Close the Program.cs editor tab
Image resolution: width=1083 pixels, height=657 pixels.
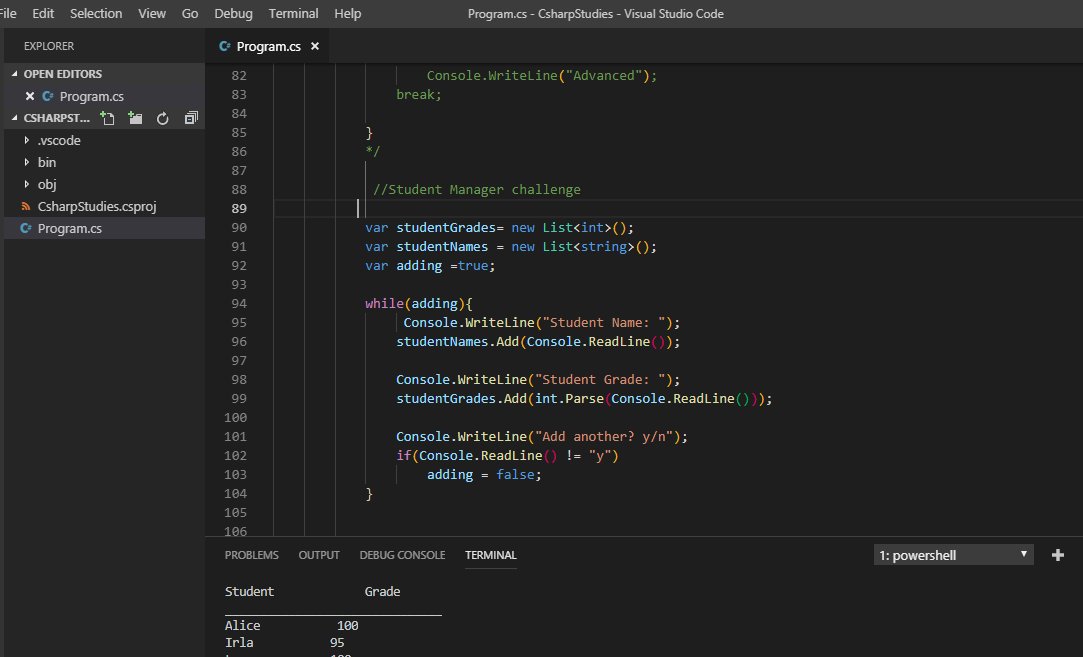[x=314, y=46]
